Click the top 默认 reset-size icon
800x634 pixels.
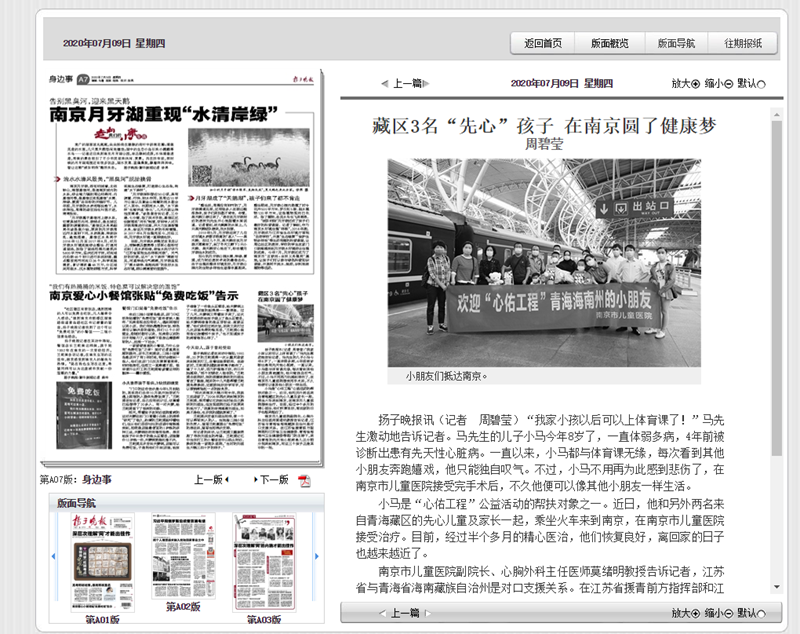[x=762, y=84]
